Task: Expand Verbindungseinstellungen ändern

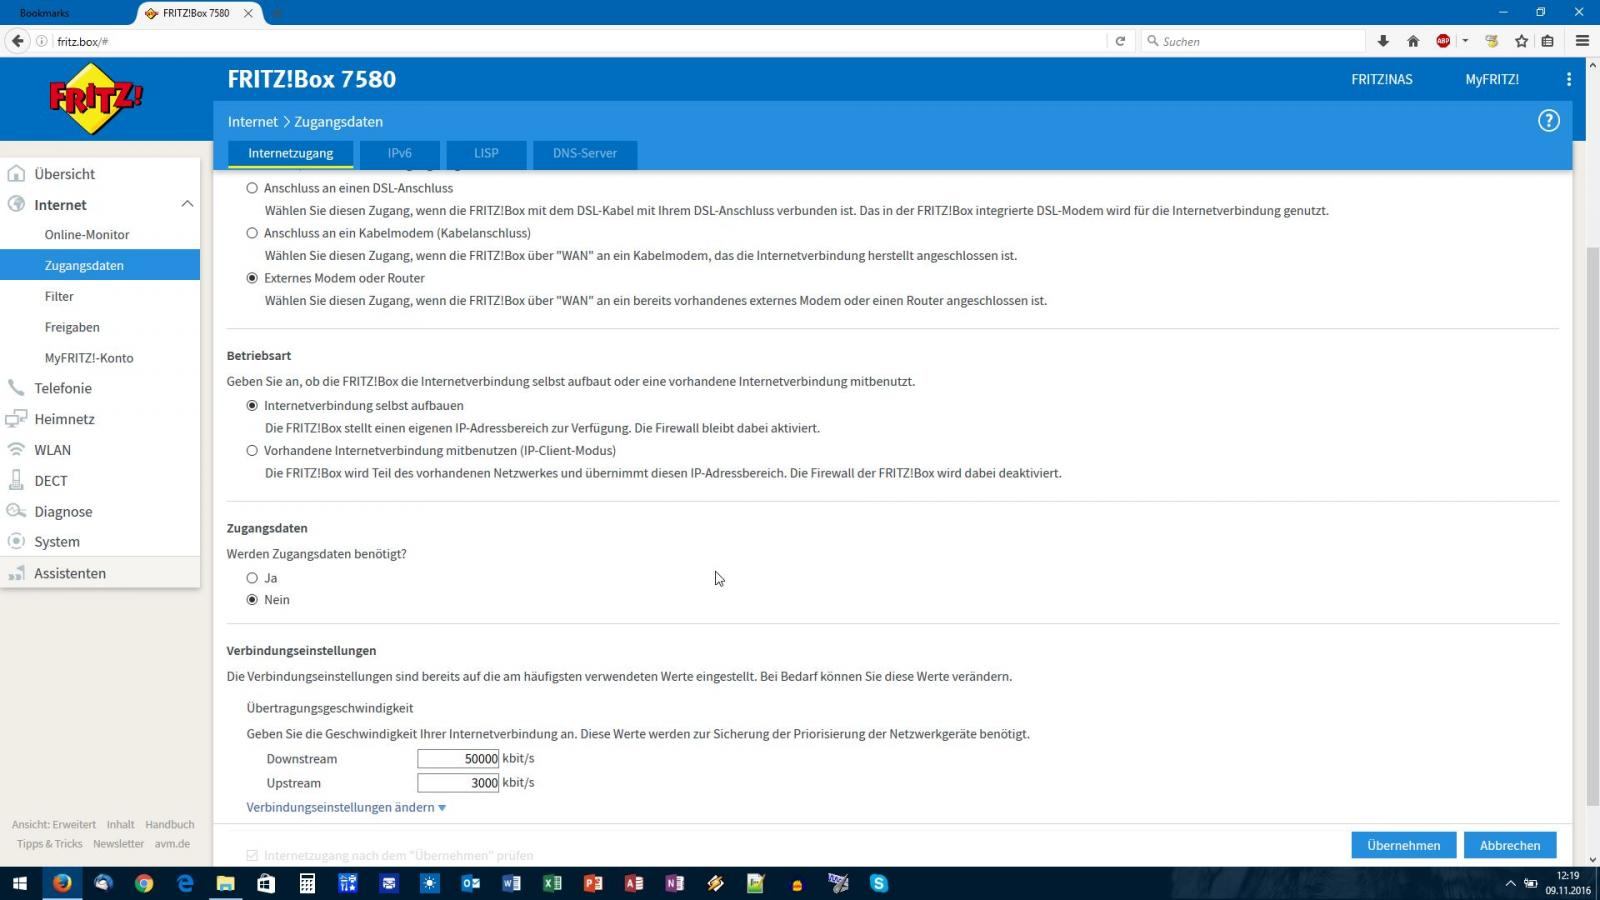Action: click(x=346, y=807)
